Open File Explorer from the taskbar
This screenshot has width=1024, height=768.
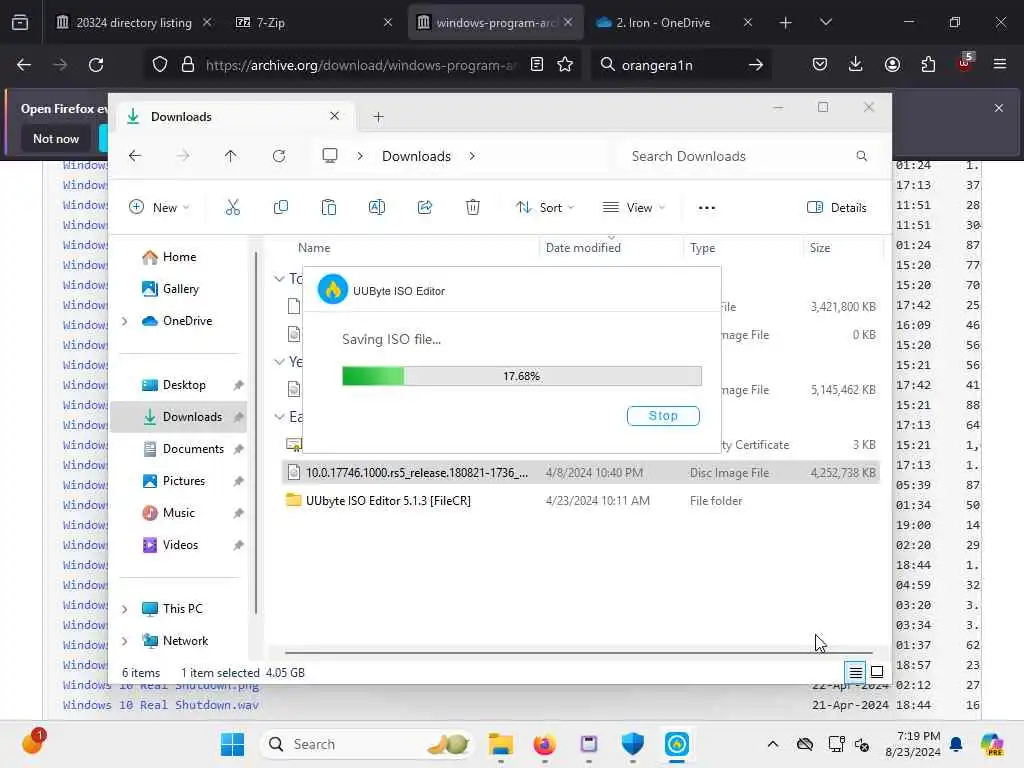[x=501, y=744]
